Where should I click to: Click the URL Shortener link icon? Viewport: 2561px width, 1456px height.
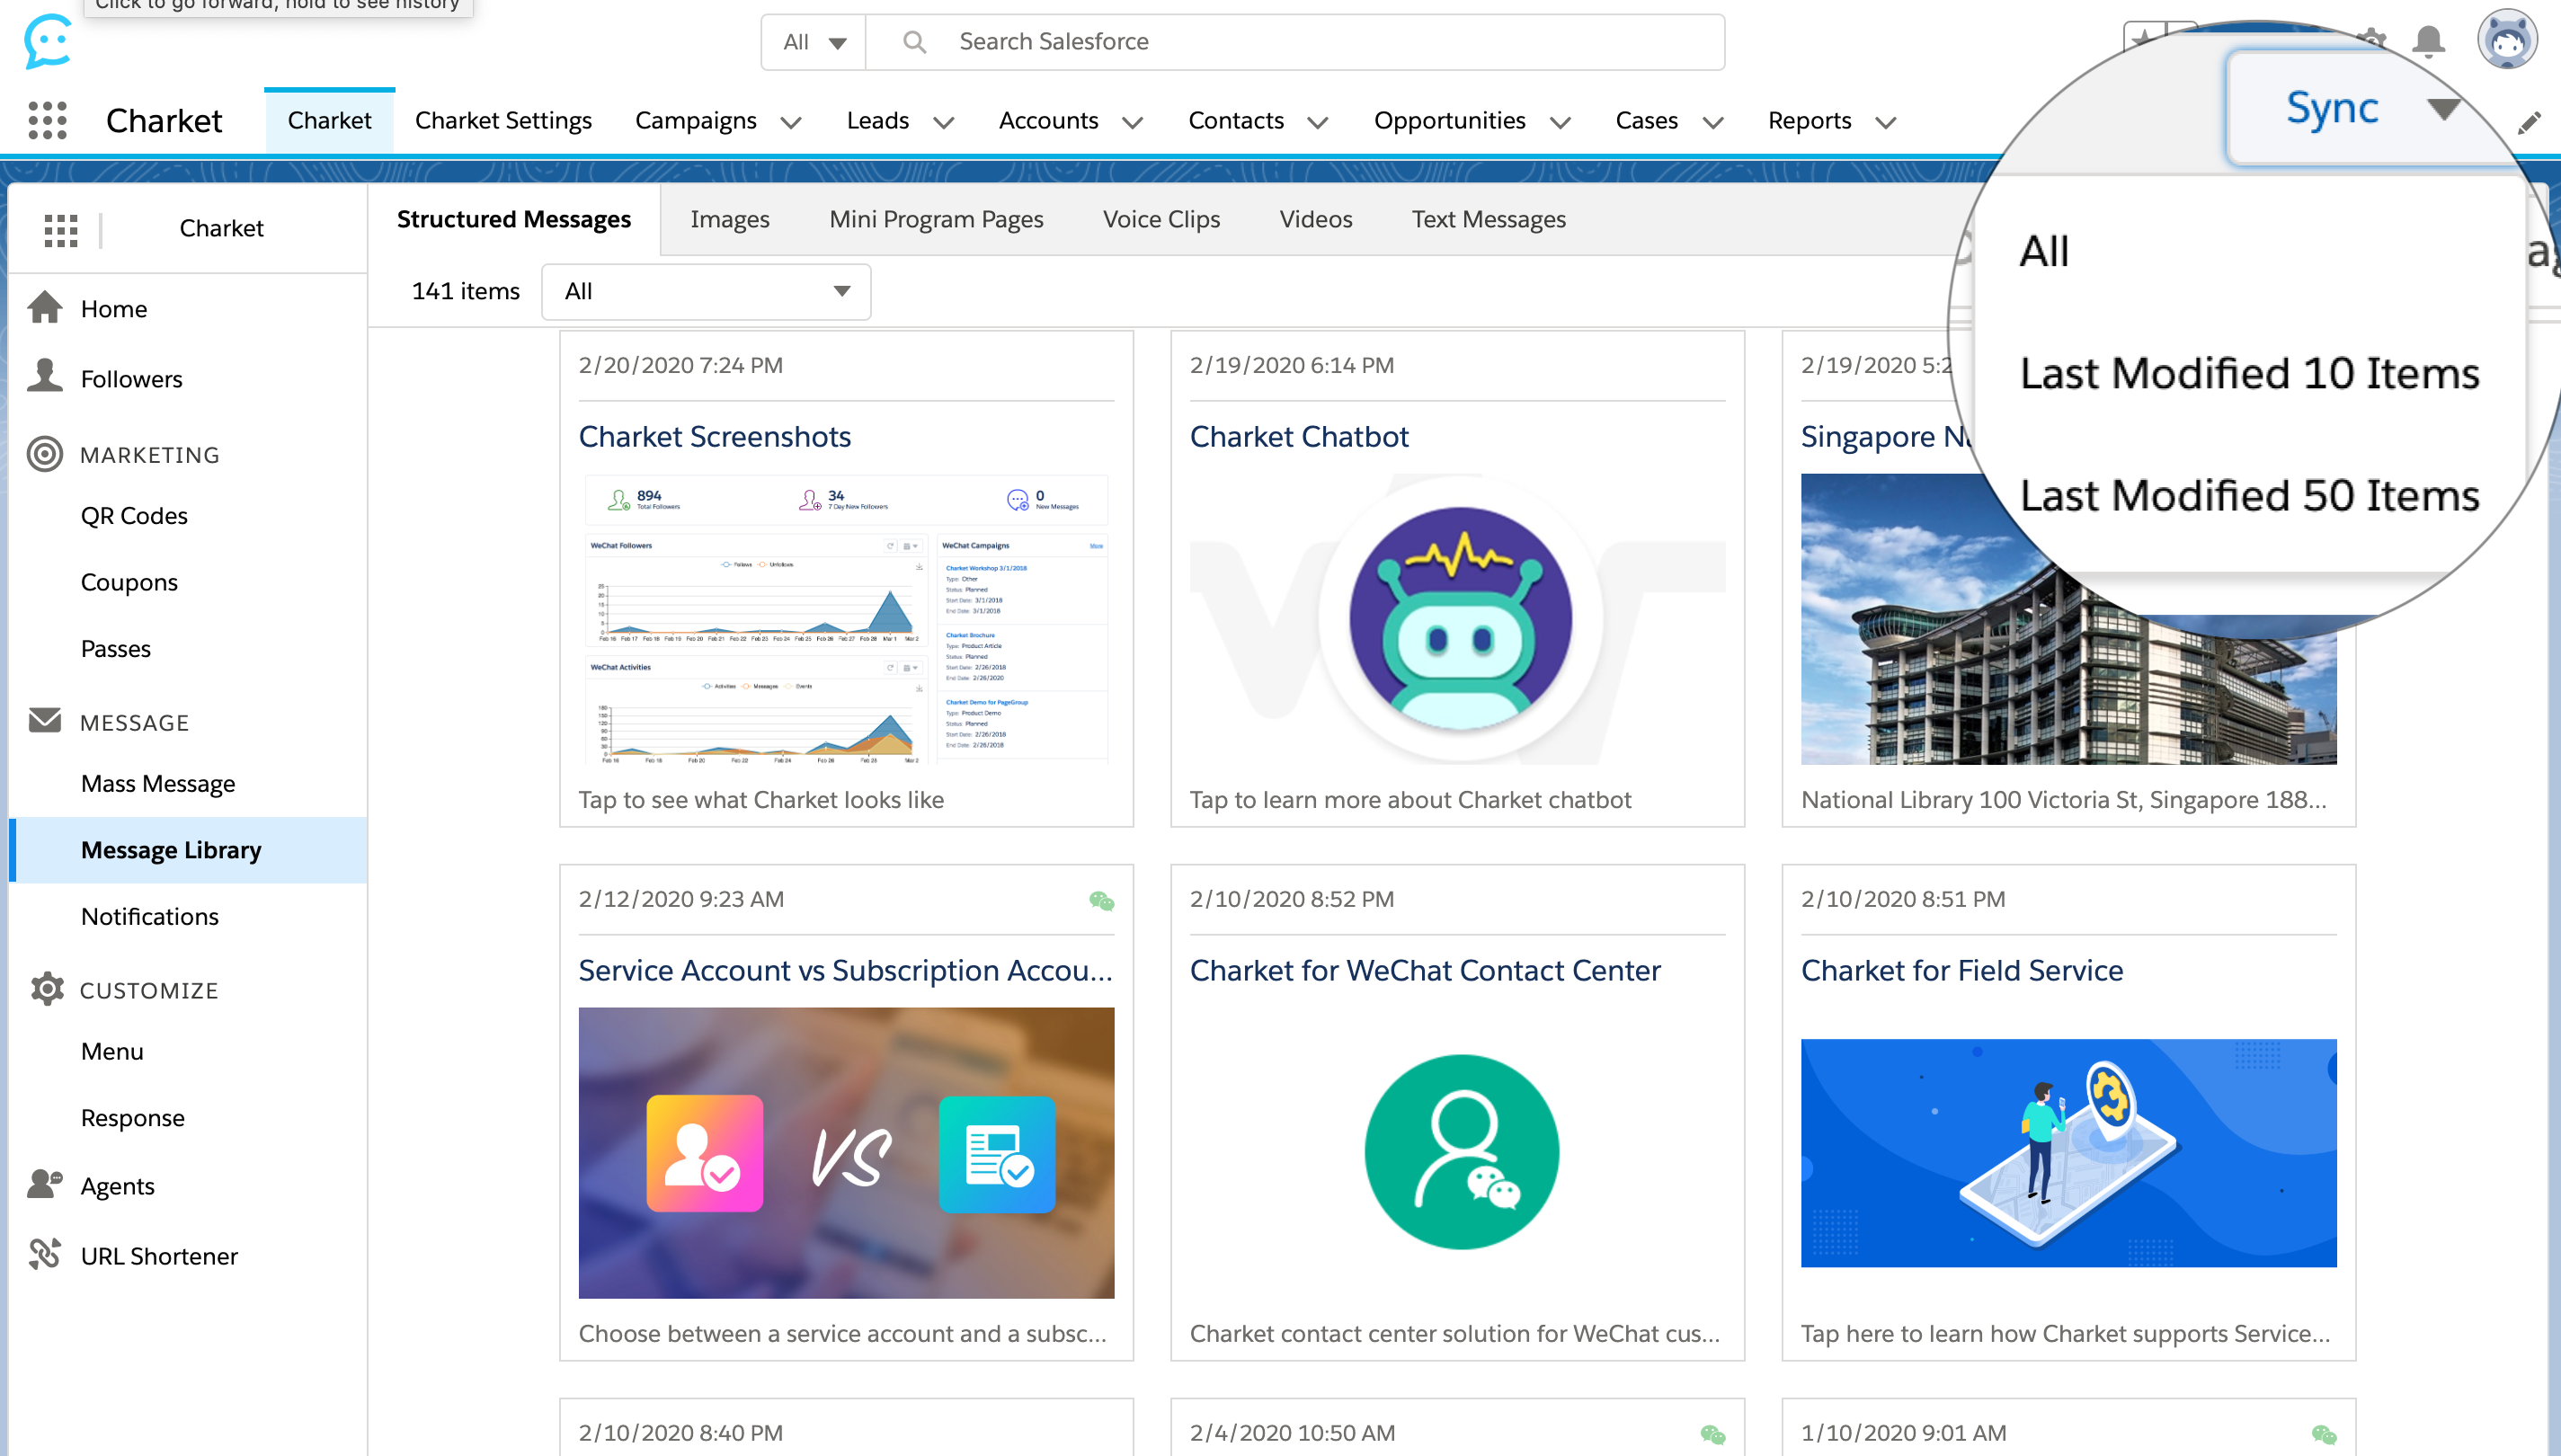[x=45, y=1254]
